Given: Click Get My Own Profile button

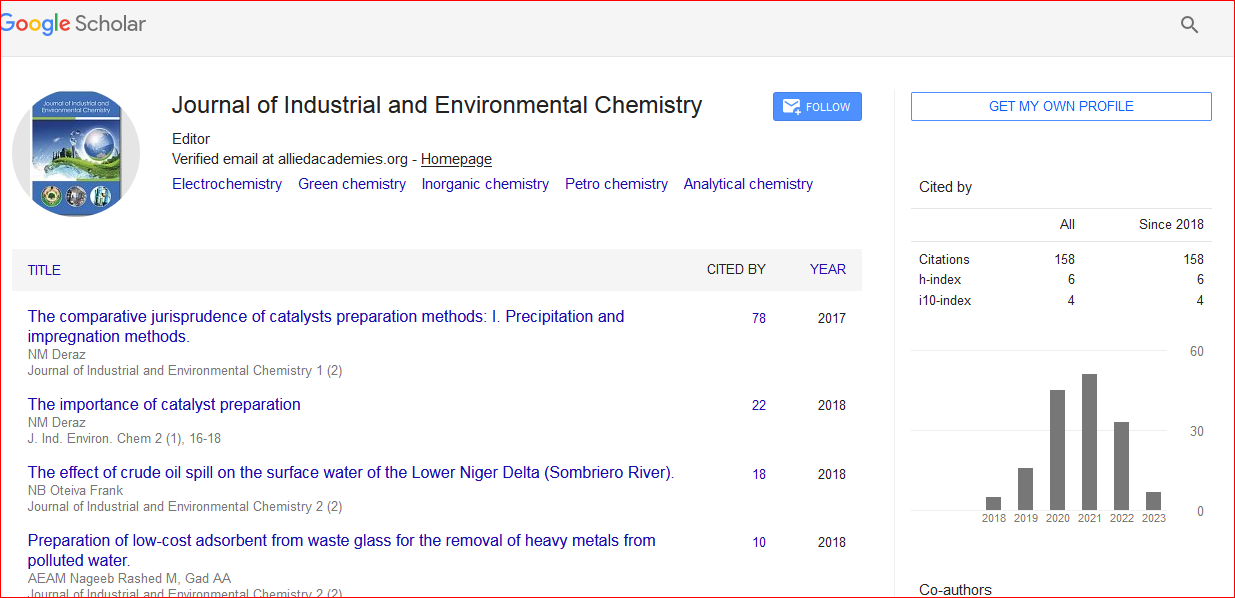Looking at the screenshot, I should click(x=1060, y=106).
